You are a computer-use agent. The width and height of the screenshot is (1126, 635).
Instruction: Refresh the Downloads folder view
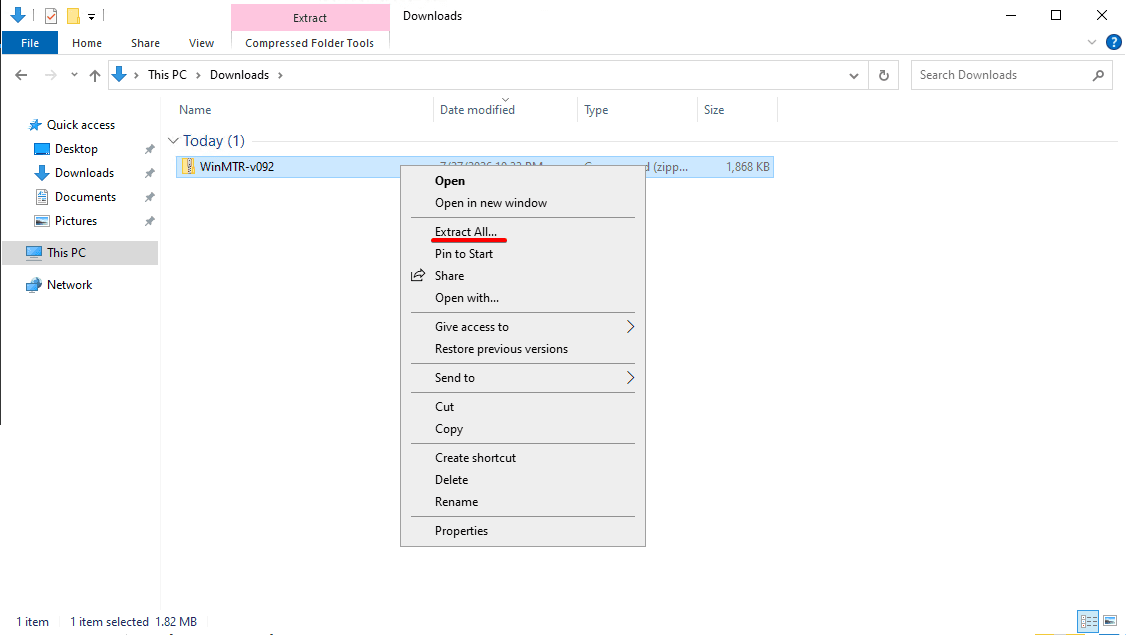pos(884,75)
